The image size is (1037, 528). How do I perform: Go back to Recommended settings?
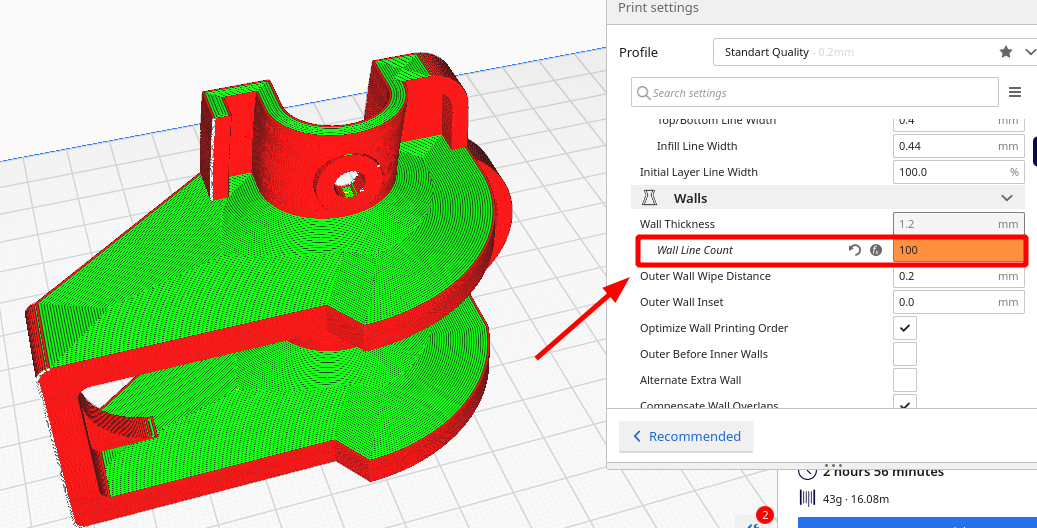(686, 437)
